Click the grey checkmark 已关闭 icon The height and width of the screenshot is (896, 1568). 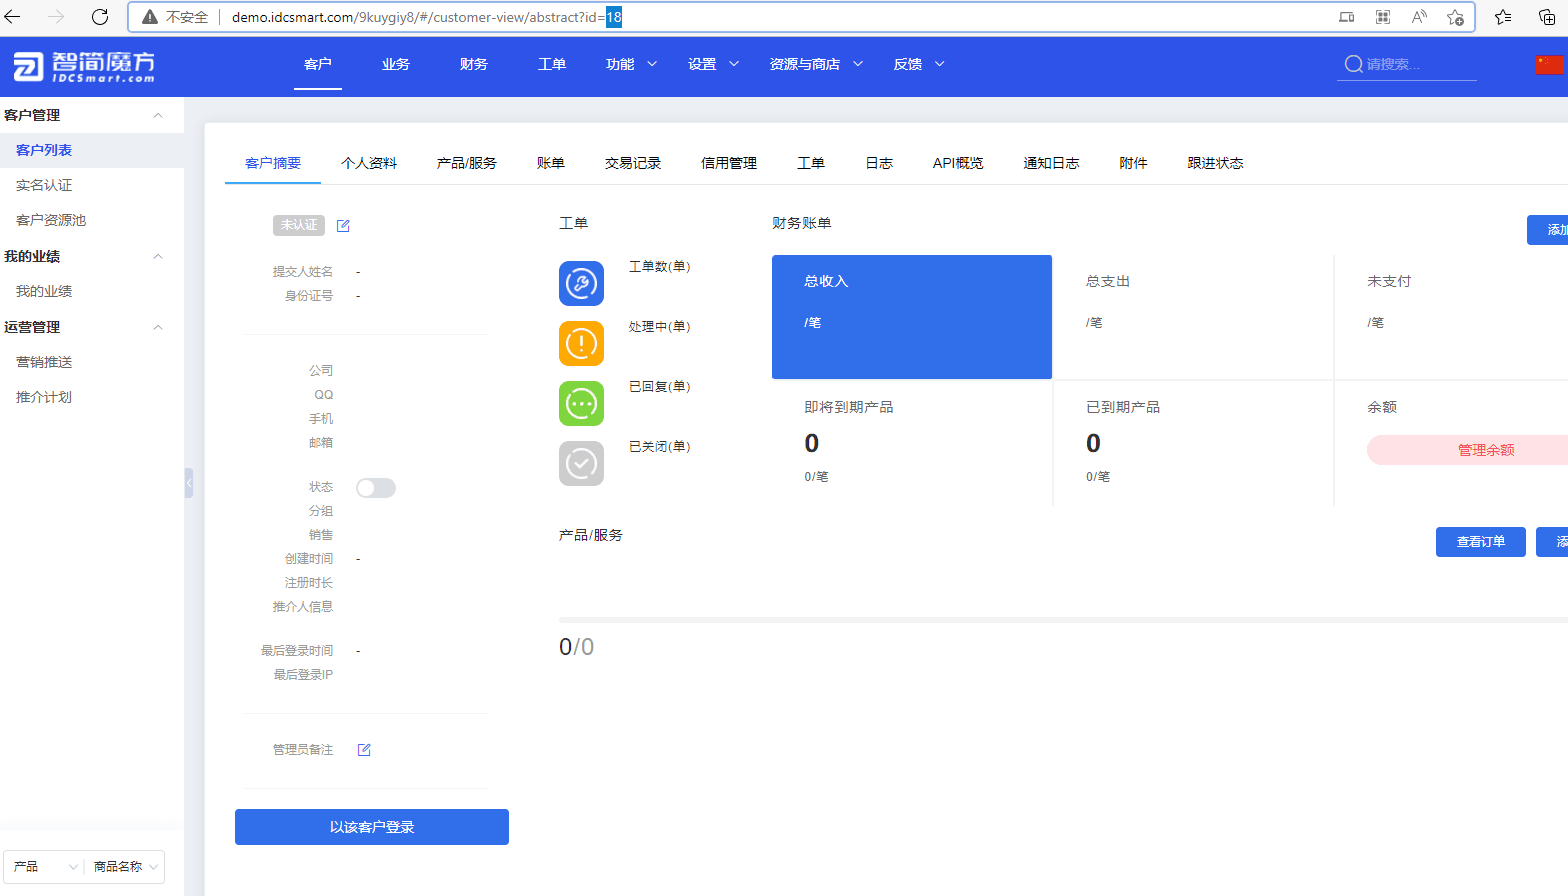click(581, 464)
